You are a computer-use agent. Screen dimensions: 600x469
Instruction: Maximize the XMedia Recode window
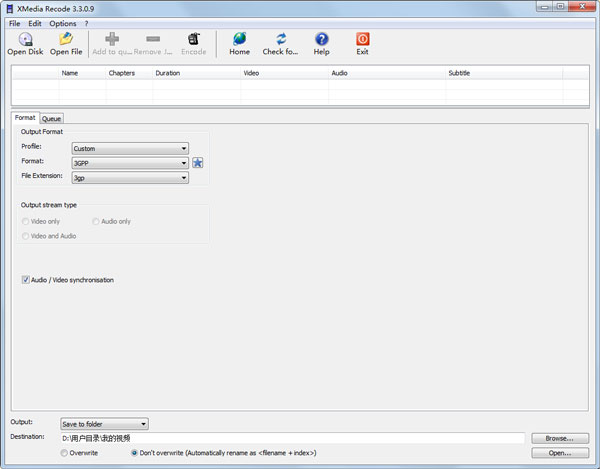[561, 7]
